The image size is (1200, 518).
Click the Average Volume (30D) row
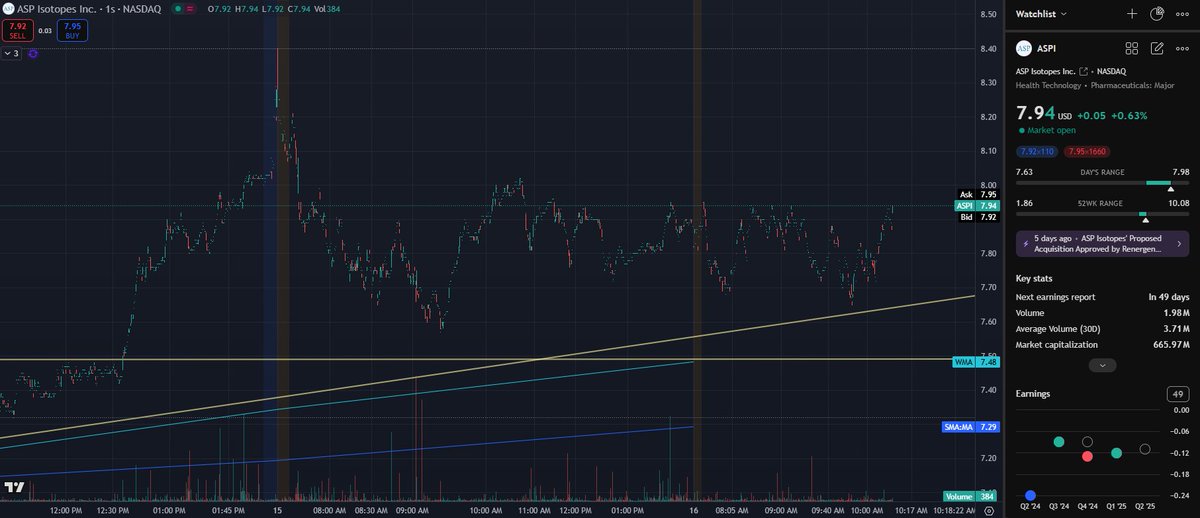point(1102,329)
